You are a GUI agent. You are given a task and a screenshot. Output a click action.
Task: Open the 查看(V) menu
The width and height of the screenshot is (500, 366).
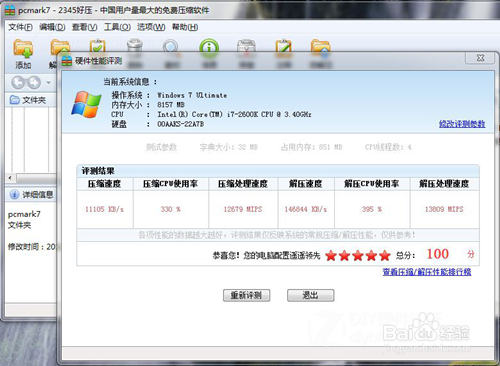pos(85,27)
